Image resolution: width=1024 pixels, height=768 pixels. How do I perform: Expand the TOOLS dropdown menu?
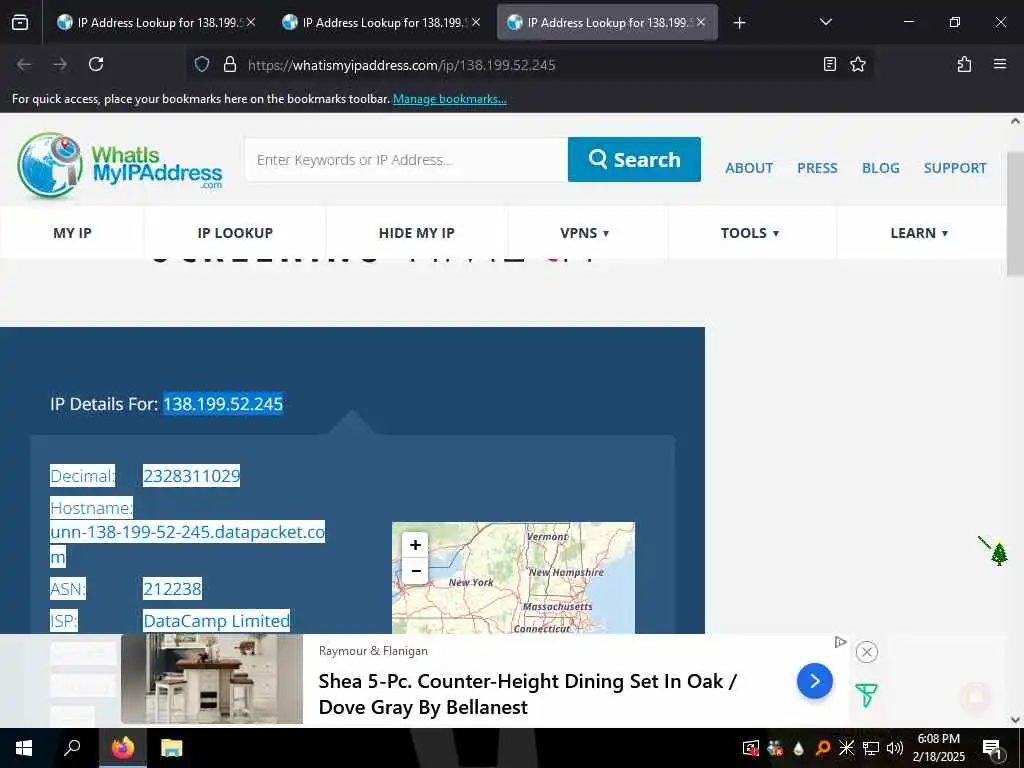click(x=750, y=233)
